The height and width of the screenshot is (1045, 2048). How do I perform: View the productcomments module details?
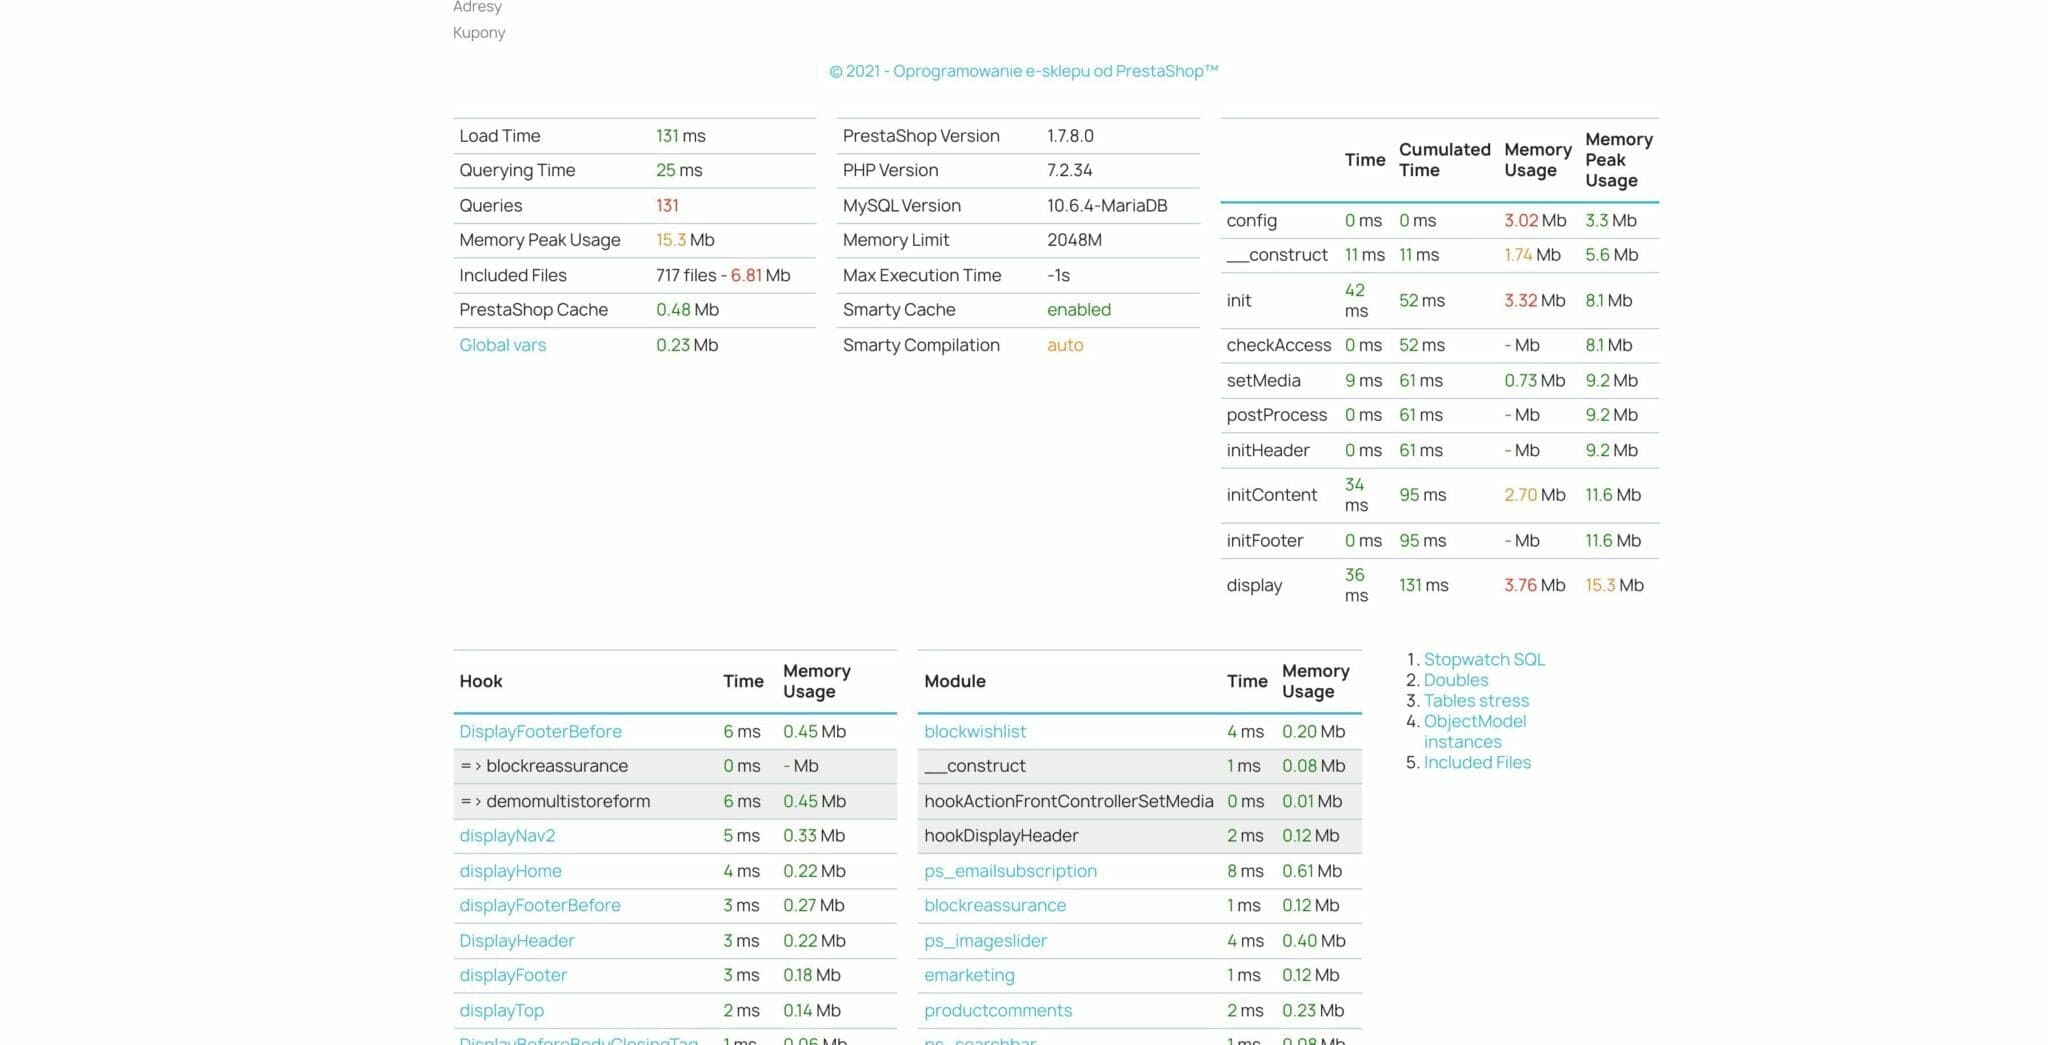pos(999,1010)
